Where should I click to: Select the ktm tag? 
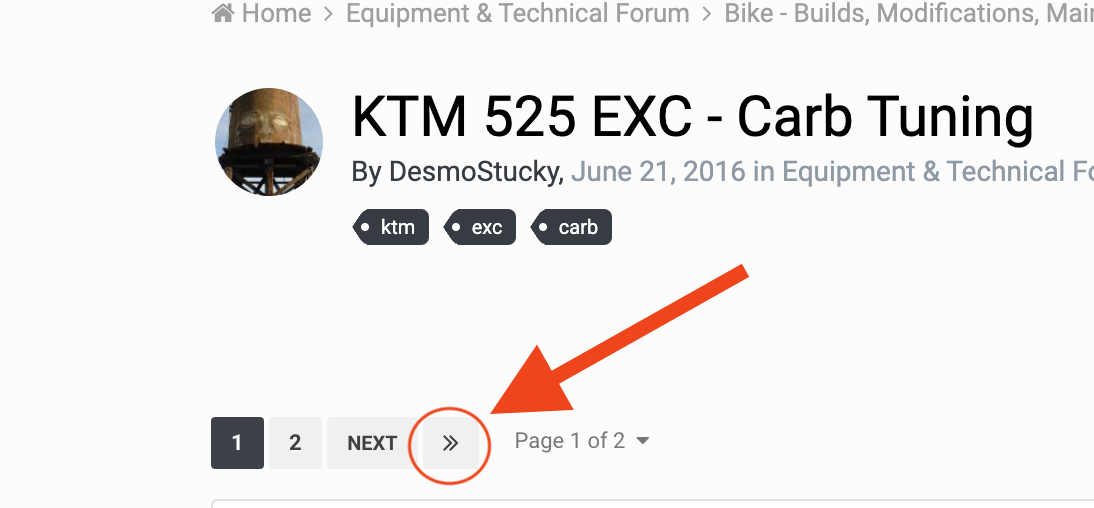(x=391, y=227)
